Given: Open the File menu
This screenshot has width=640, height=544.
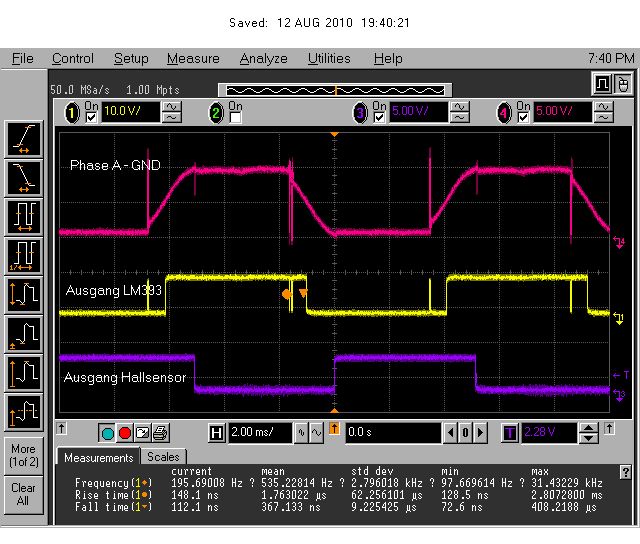Looking at the screenshot, I should (22, 59).
